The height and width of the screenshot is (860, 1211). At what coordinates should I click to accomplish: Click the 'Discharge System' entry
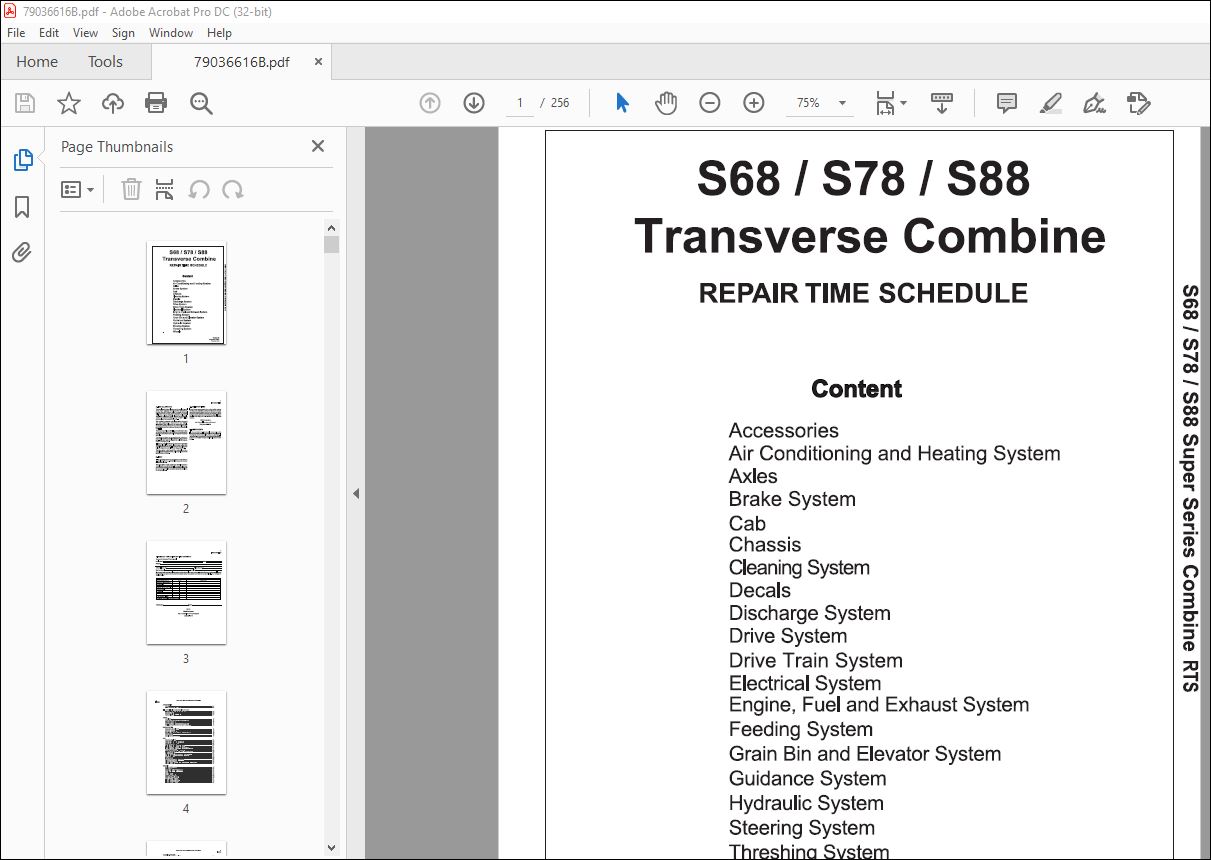pos(809,613)
